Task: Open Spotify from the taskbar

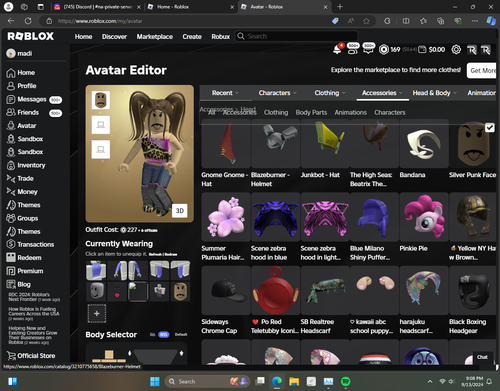Action: [x=346, y=381]
